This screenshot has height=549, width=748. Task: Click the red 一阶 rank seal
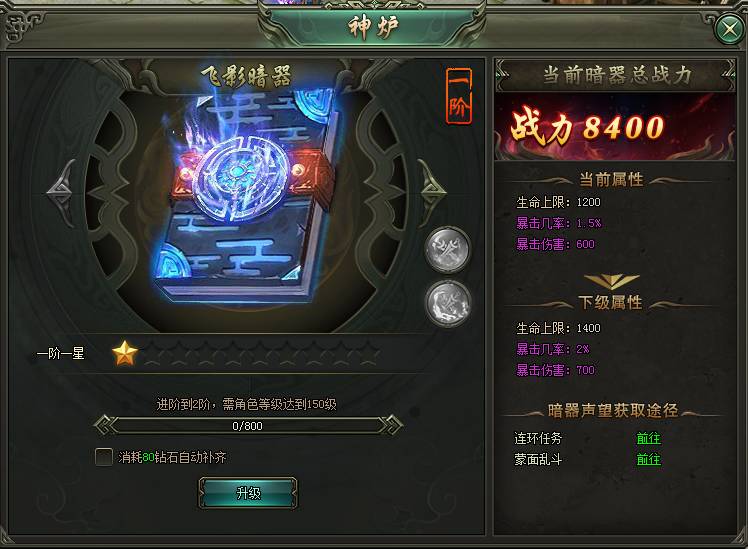point(458,96)
